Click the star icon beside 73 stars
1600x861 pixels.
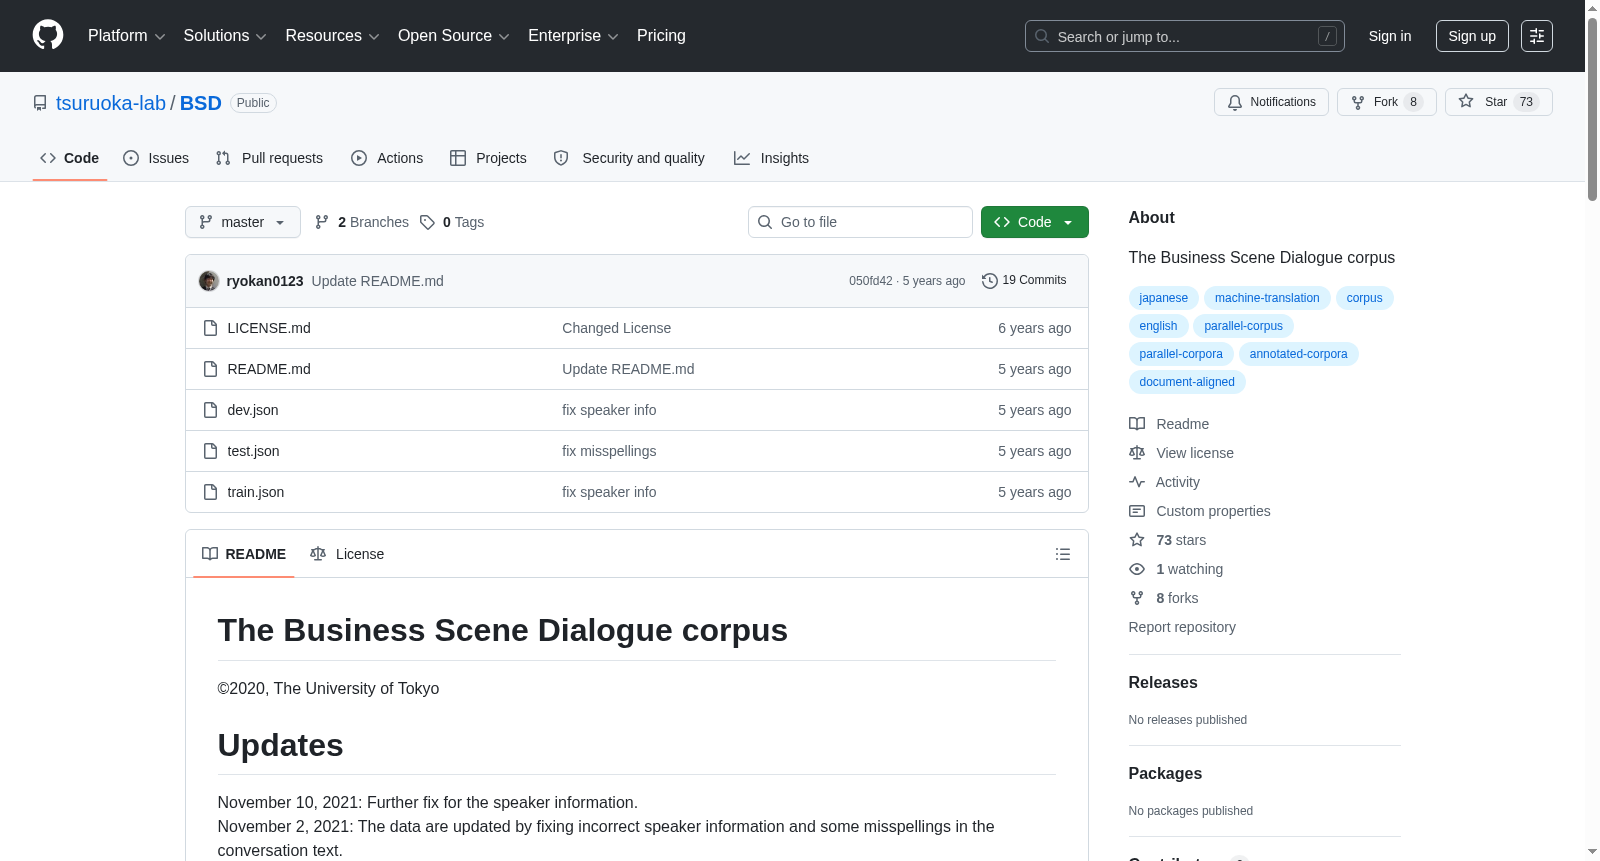coord(1137,540)
